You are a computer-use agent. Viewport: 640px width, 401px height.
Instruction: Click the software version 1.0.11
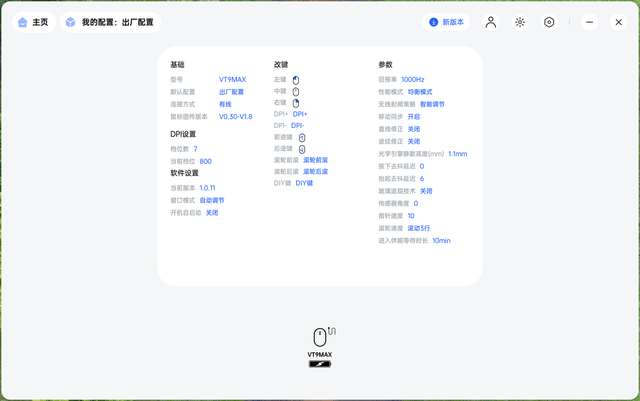coord(207,188)
